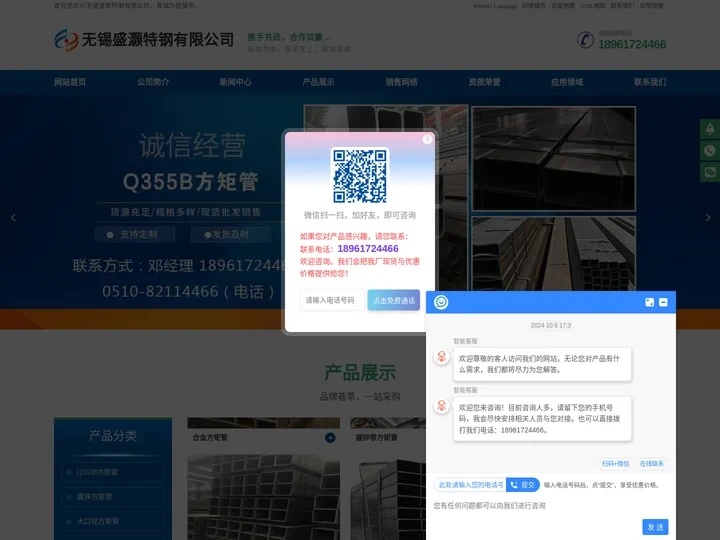Viewport: 720px width, 540px height.
Task: Click the 支持定制 banner badge
Action: [x=135, y=235]
